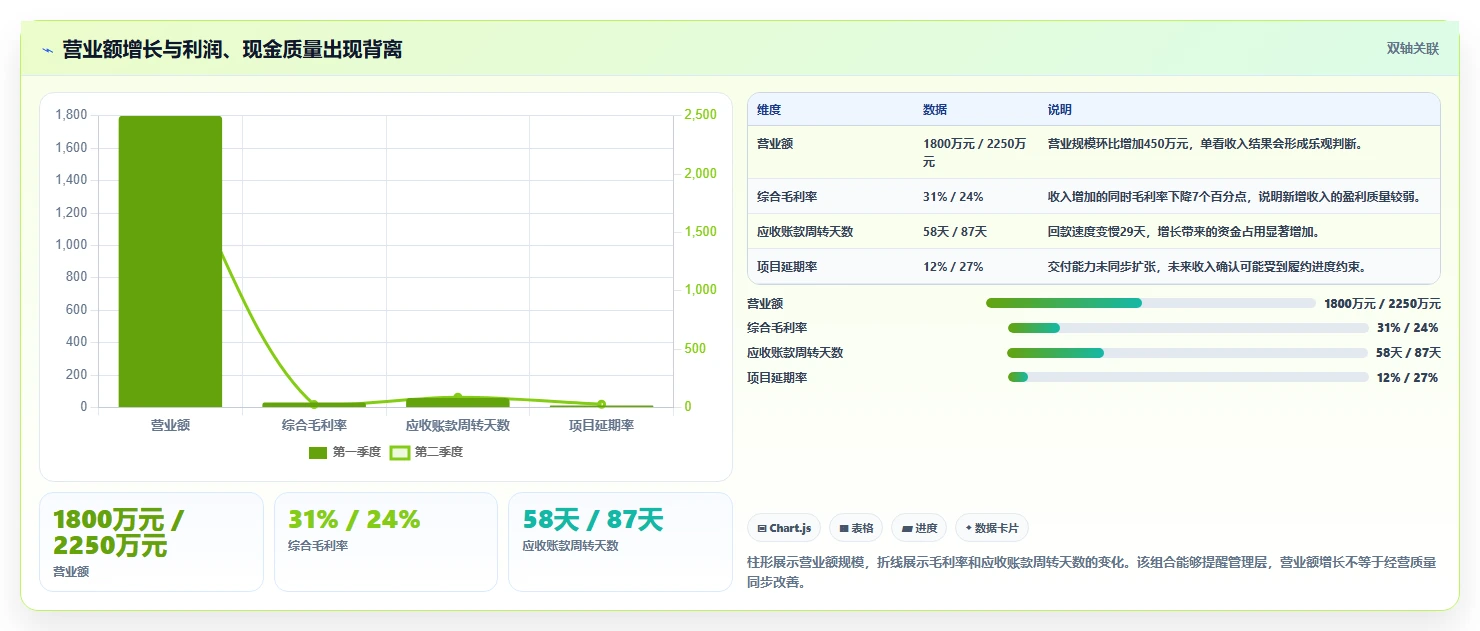The height and width of the screenshot is (631, 1480).
Task: Click 营业额 in the table's first row
Action: 775,144
